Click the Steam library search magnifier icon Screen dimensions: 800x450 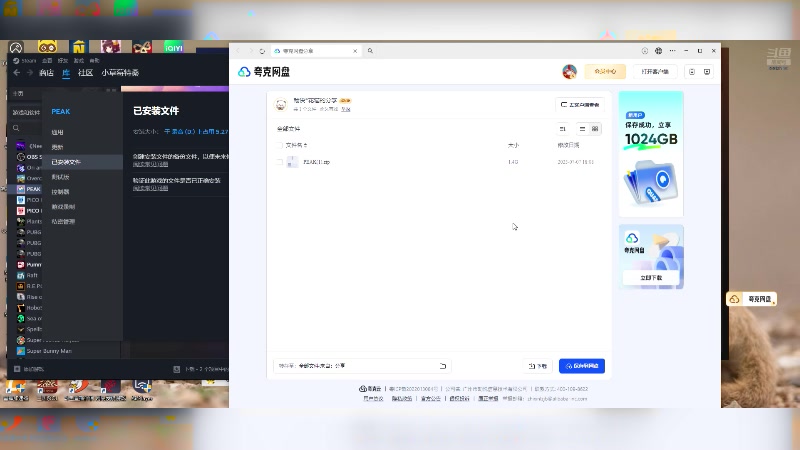coord(16,128)
